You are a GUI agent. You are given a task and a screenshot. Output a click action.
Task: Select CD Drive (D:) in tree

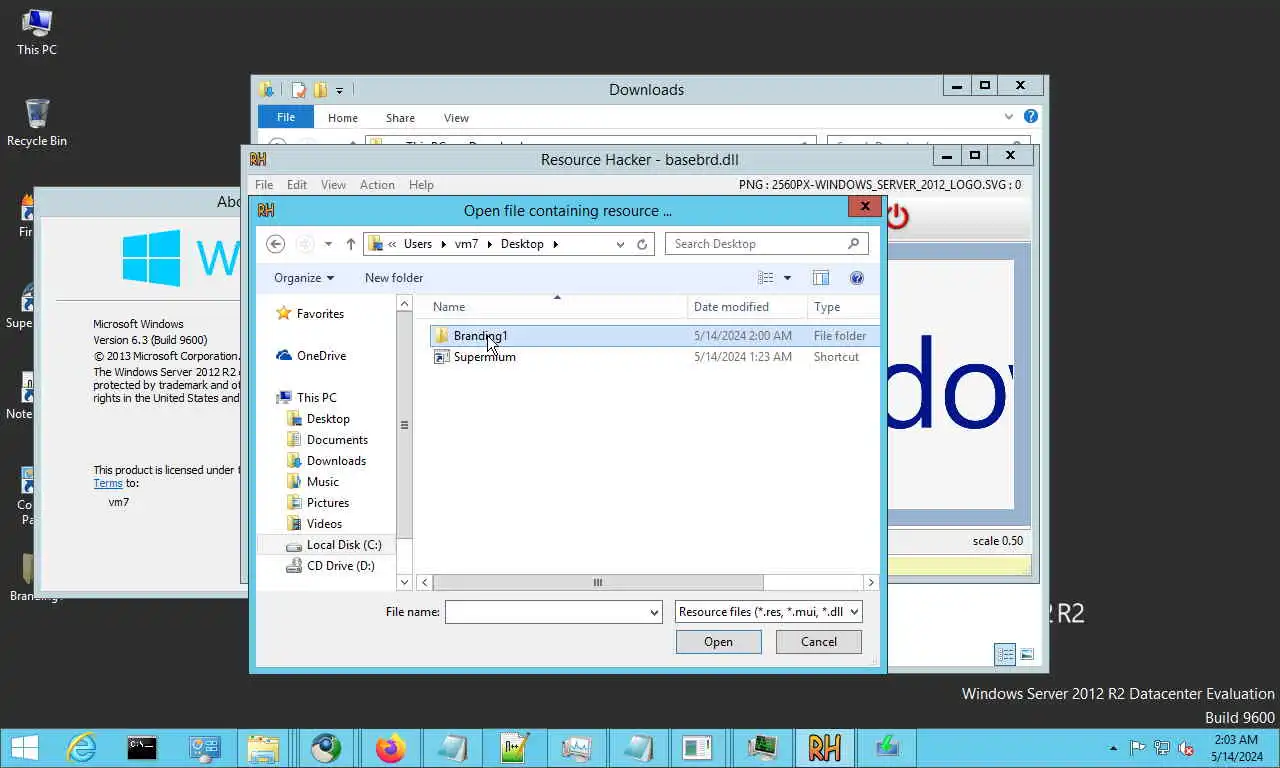[x=340, y=566]
